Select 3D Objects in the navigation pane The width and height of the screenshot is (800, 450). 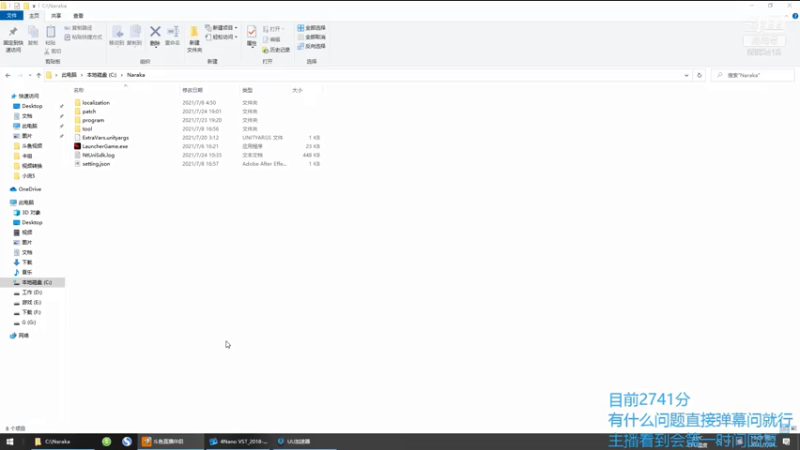coord(31,212)
